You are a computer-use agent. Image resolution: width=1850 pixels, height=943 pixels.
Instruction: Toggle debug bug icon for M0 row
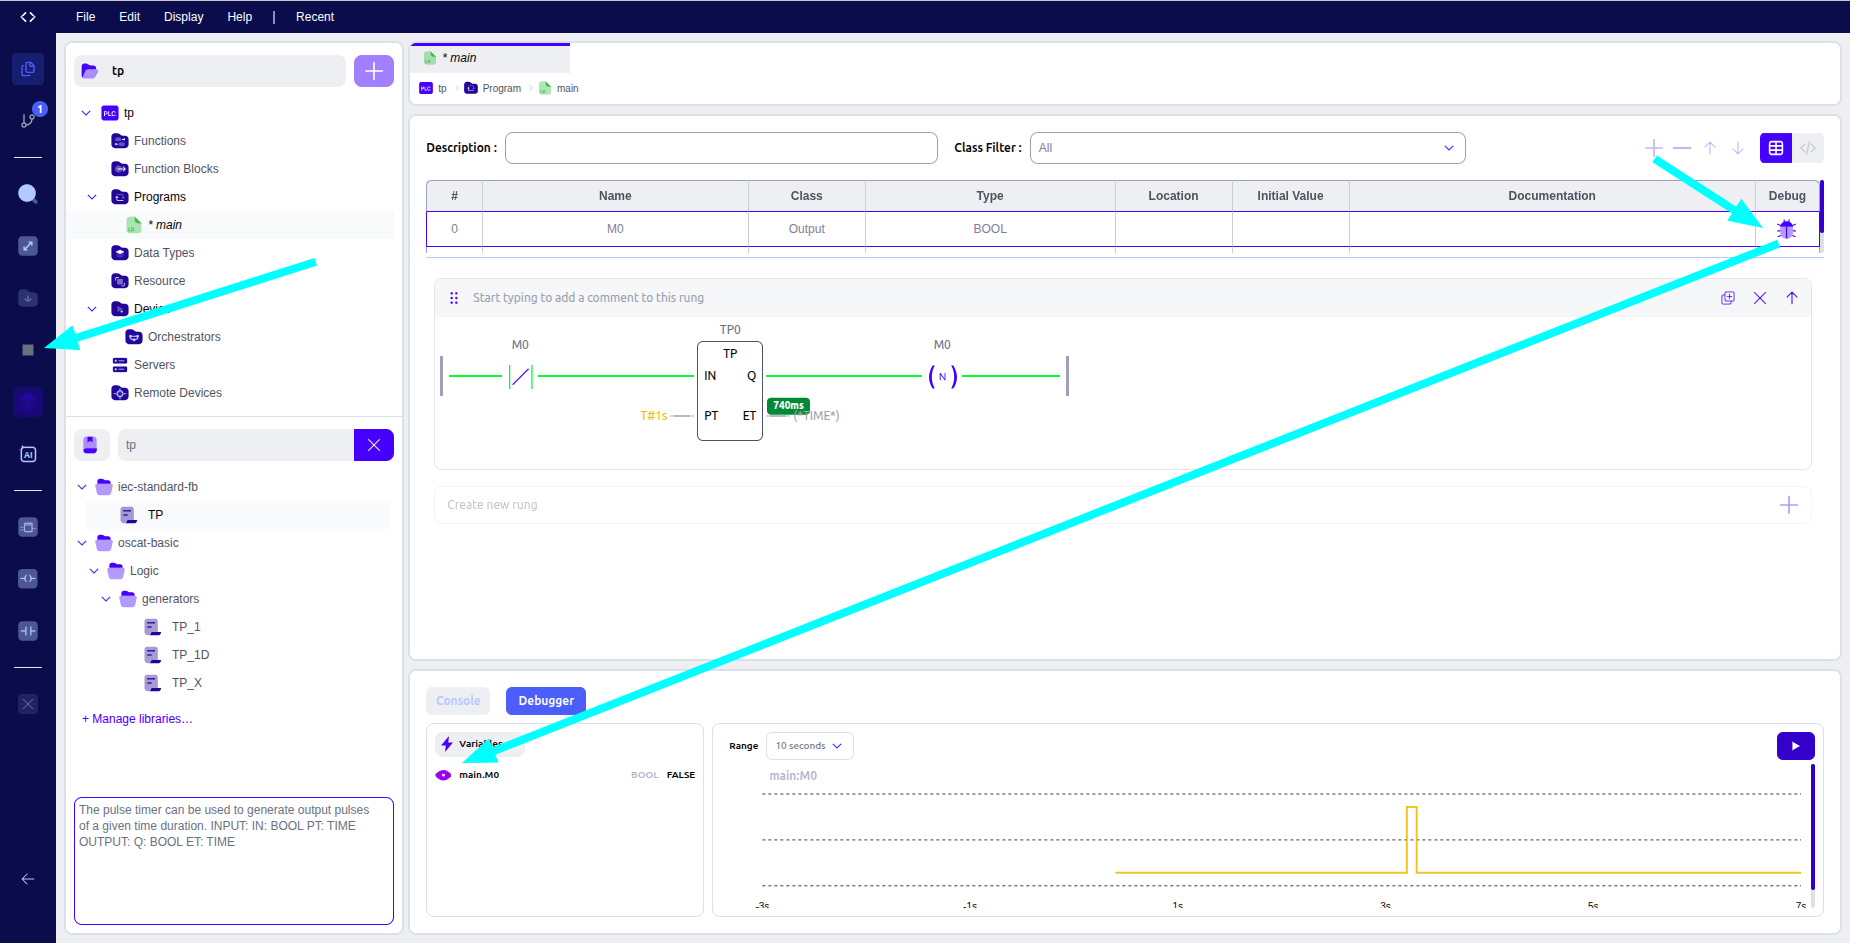(1787, 229)
